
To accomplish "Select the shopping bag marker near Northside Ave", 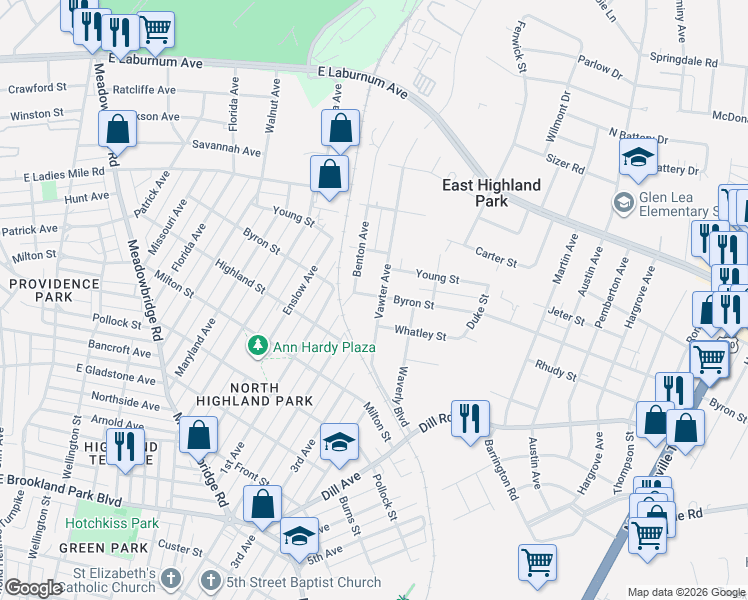I will click(198, 438).
